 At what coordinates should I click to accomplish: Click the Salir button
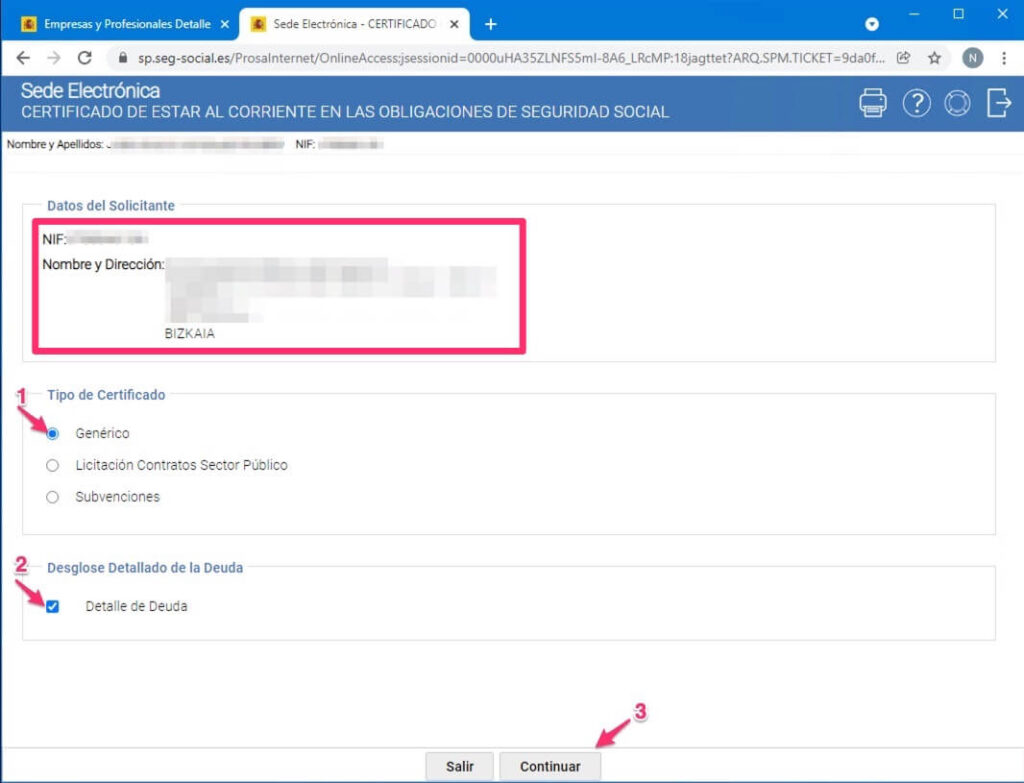(459, 767)
